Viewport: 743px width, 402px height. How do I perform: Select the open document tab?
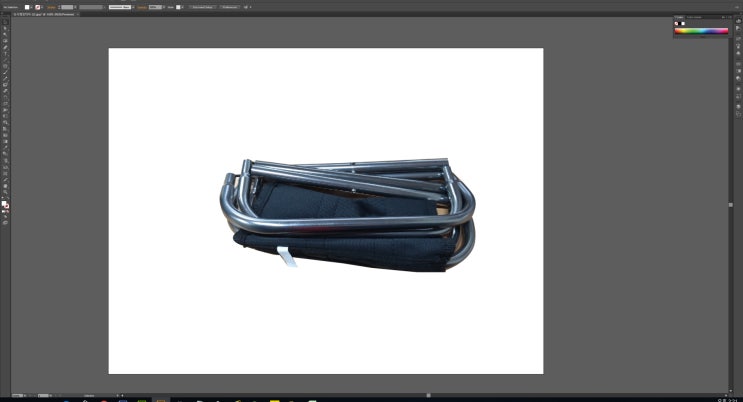pos(44,14)
